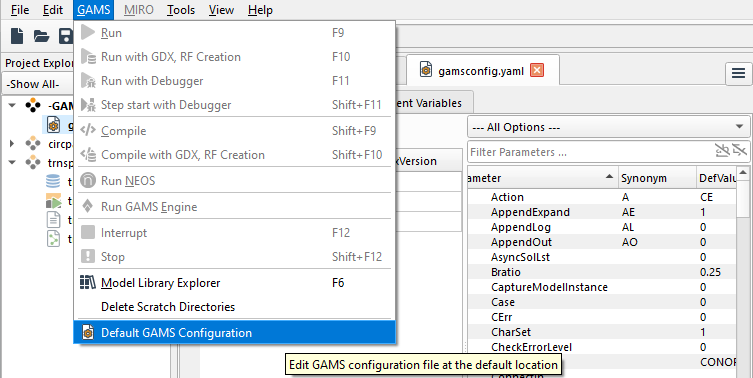Viewport: 753px width, 378px height.
Task: Select the Bratio parameter row
Action: click(602, 272)
